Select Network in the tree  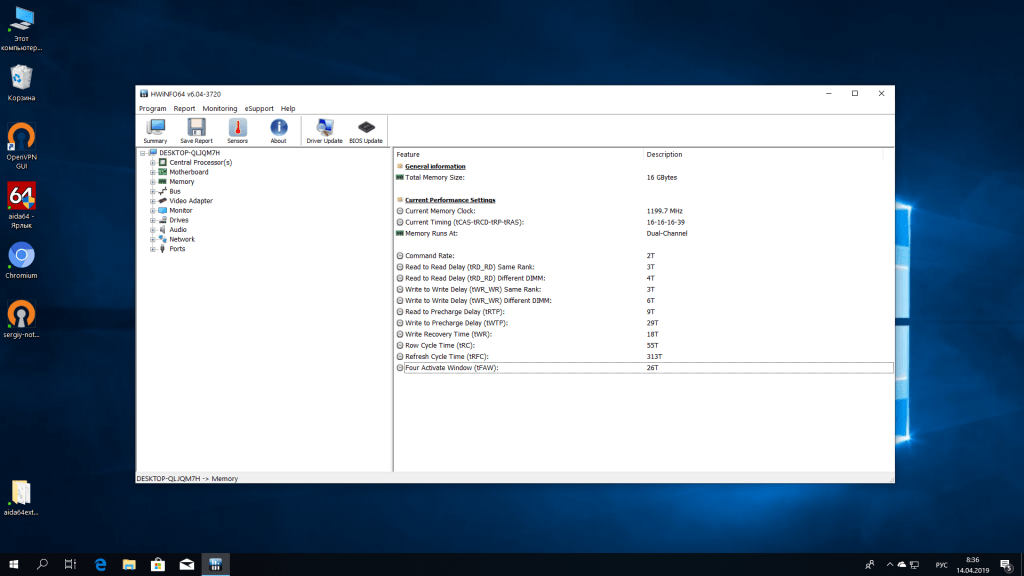pyautogui.click(x=182, y=239)
